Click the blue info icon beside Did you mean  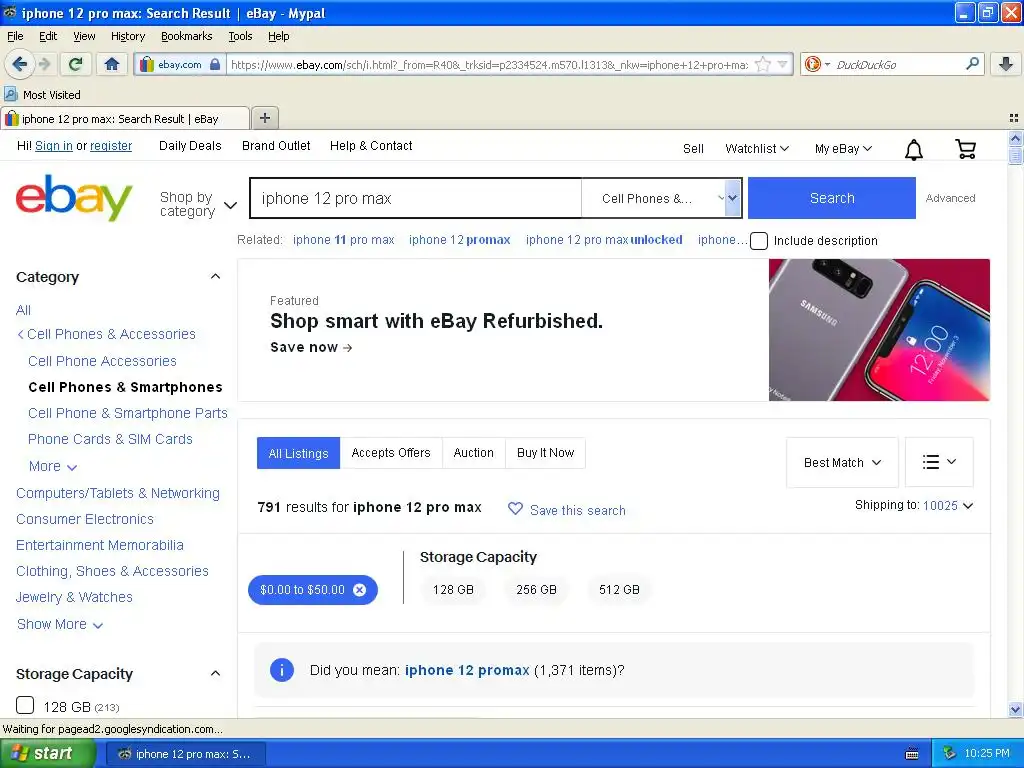pos(281,670)
